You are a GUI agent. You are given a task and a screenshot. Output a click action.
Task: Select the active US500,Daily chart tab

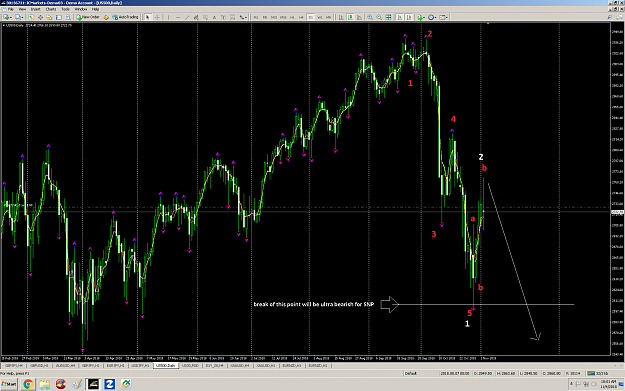click(165, 365)
